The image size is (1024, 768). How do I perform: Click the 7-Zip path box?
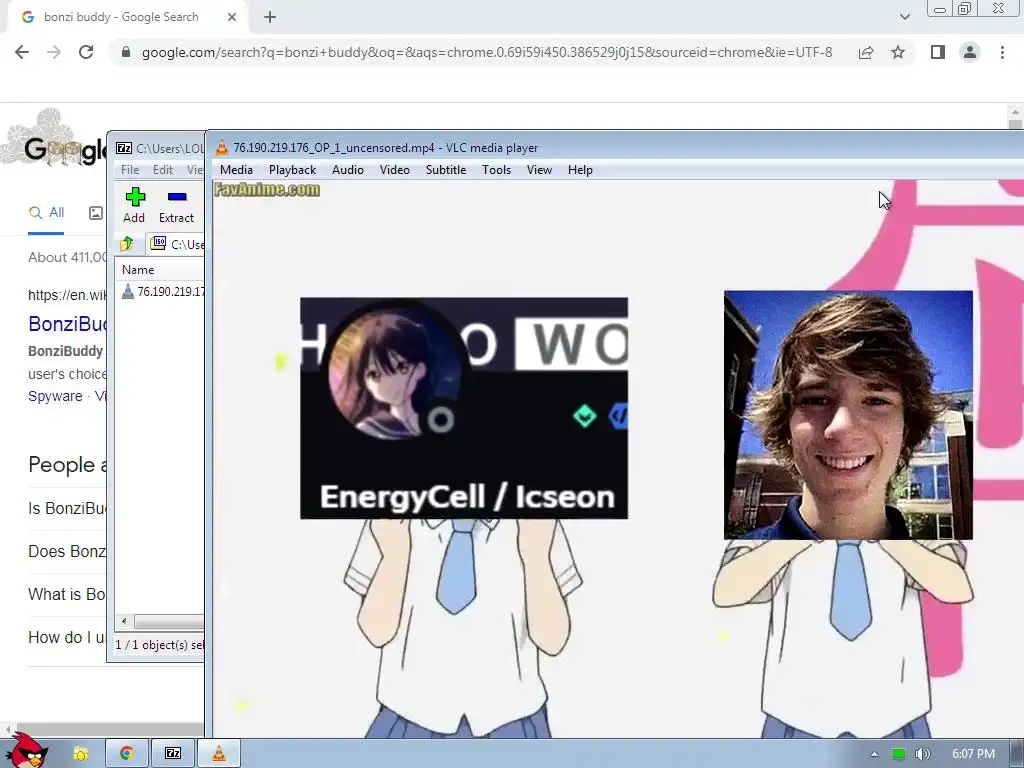coord(176,244)
